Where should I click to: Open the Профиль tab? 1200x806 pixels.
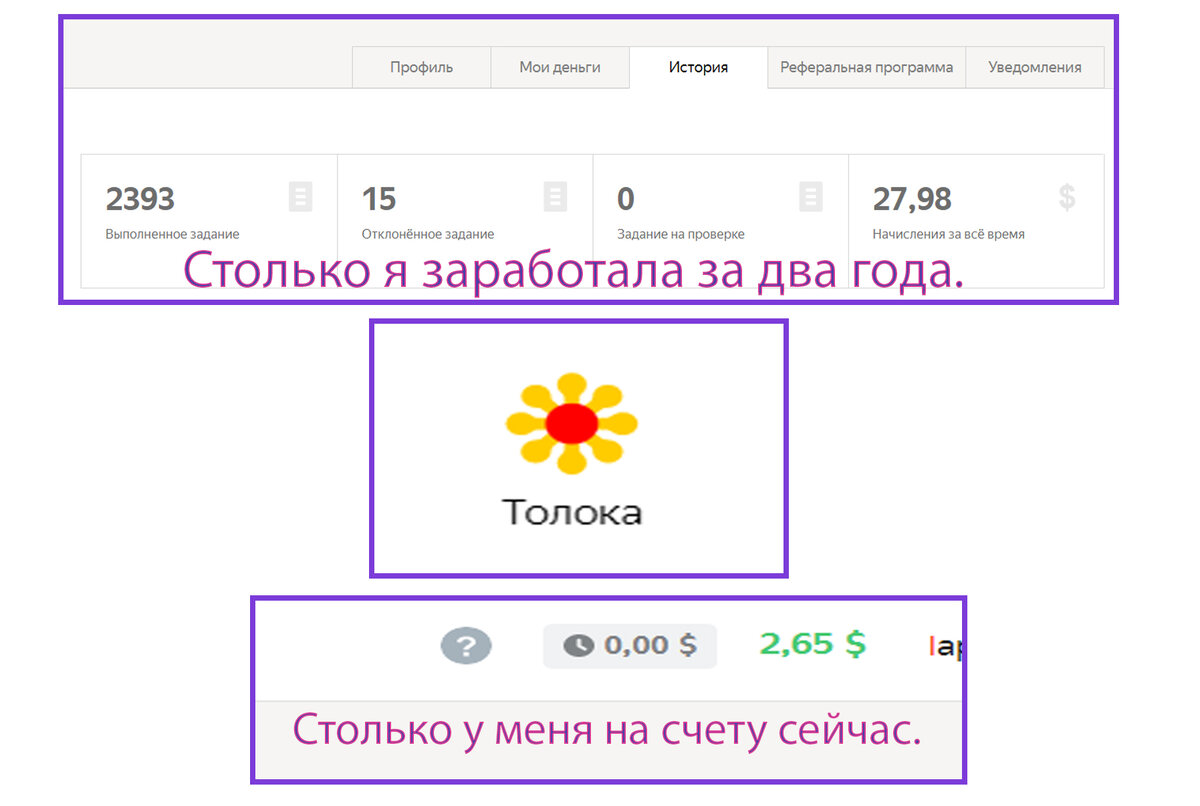421,68
